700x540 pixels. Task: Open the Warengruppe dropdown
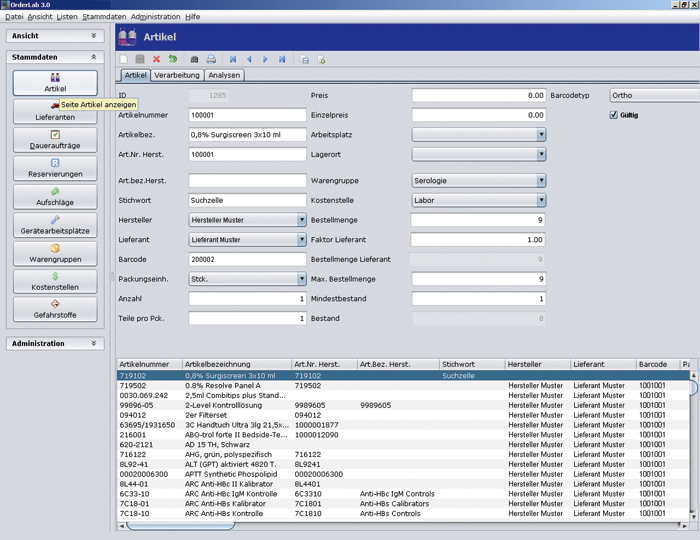541,181
